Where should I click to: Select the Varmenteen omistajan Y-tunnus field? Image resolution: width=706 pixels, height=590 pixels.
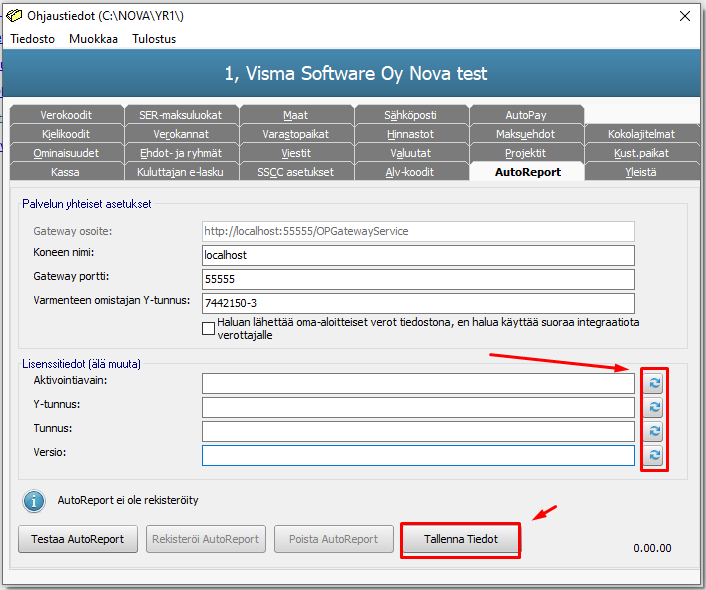click(418, 303)
